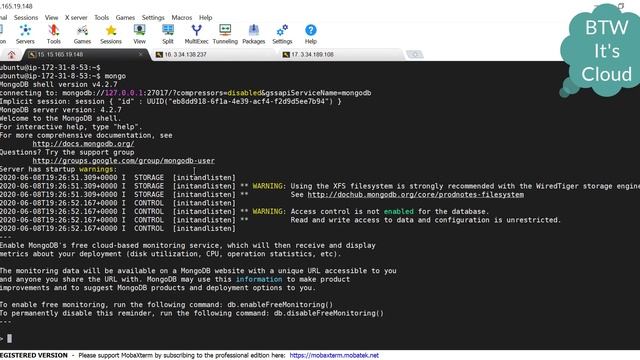Viewport: 640px width, 360px height.
Task: Click the 'Access control is not enabled' warning
Action: click(x=389, y=211)
